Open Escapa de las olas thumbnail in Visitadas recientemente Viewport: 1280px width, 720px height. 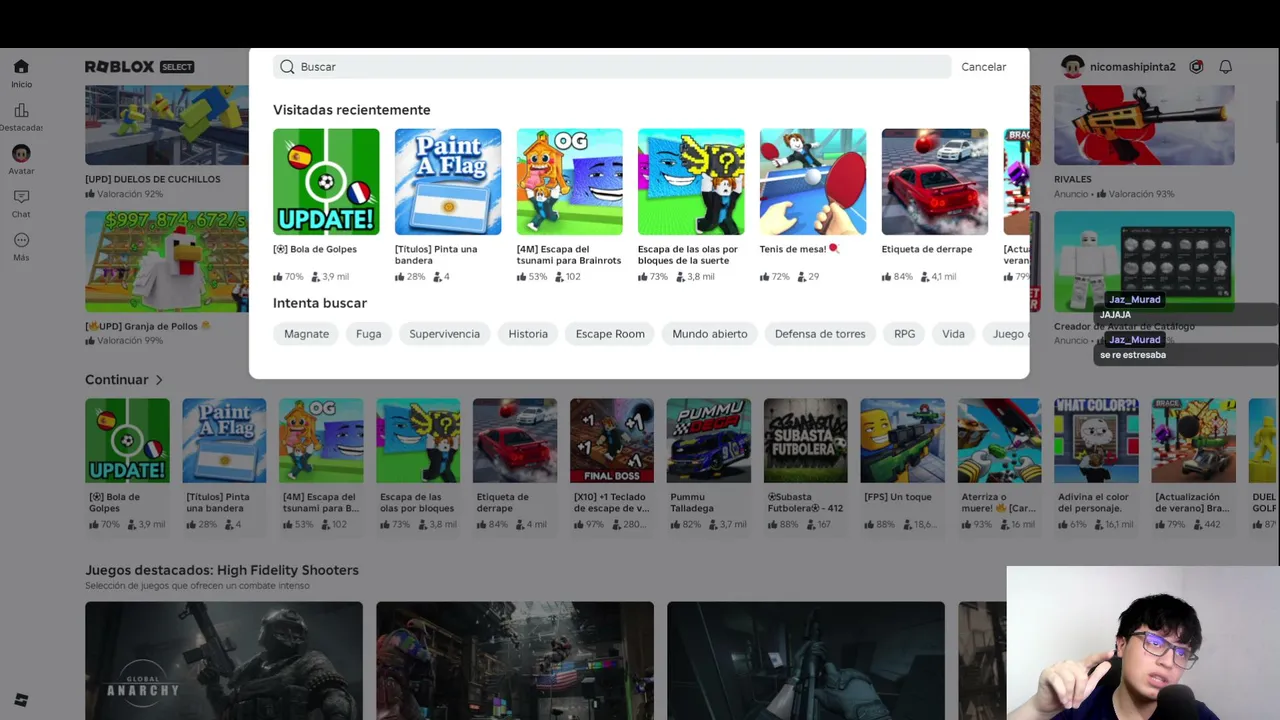coord(691,181)
